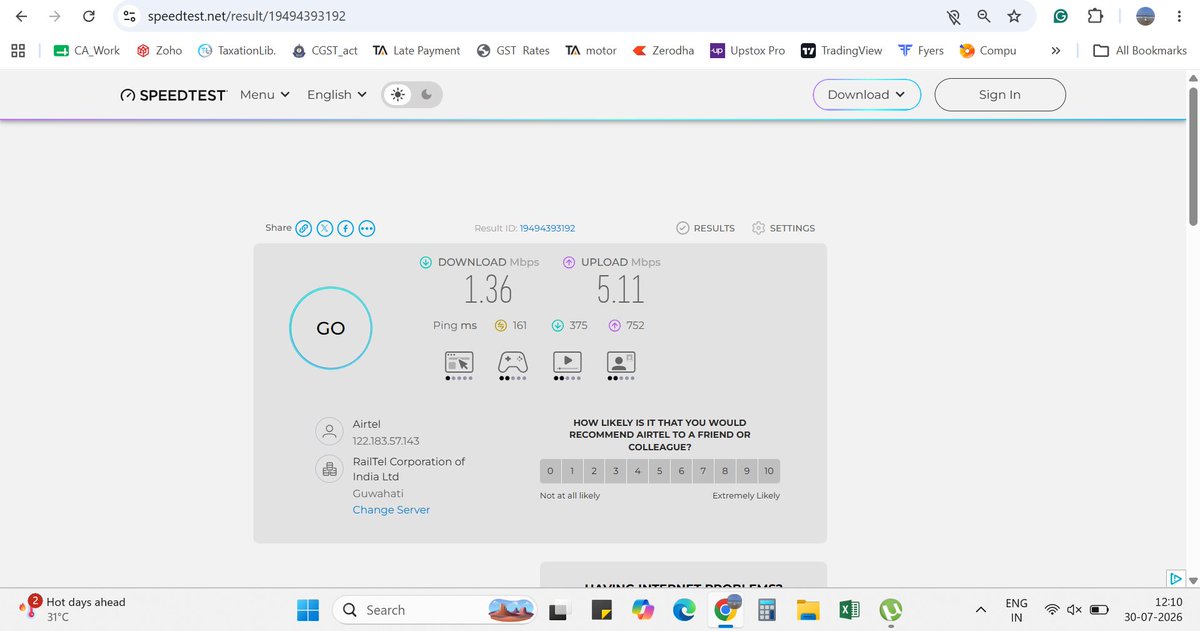Open the RESULTS tab
This screenshot has height=631, width=1200.
705,228
